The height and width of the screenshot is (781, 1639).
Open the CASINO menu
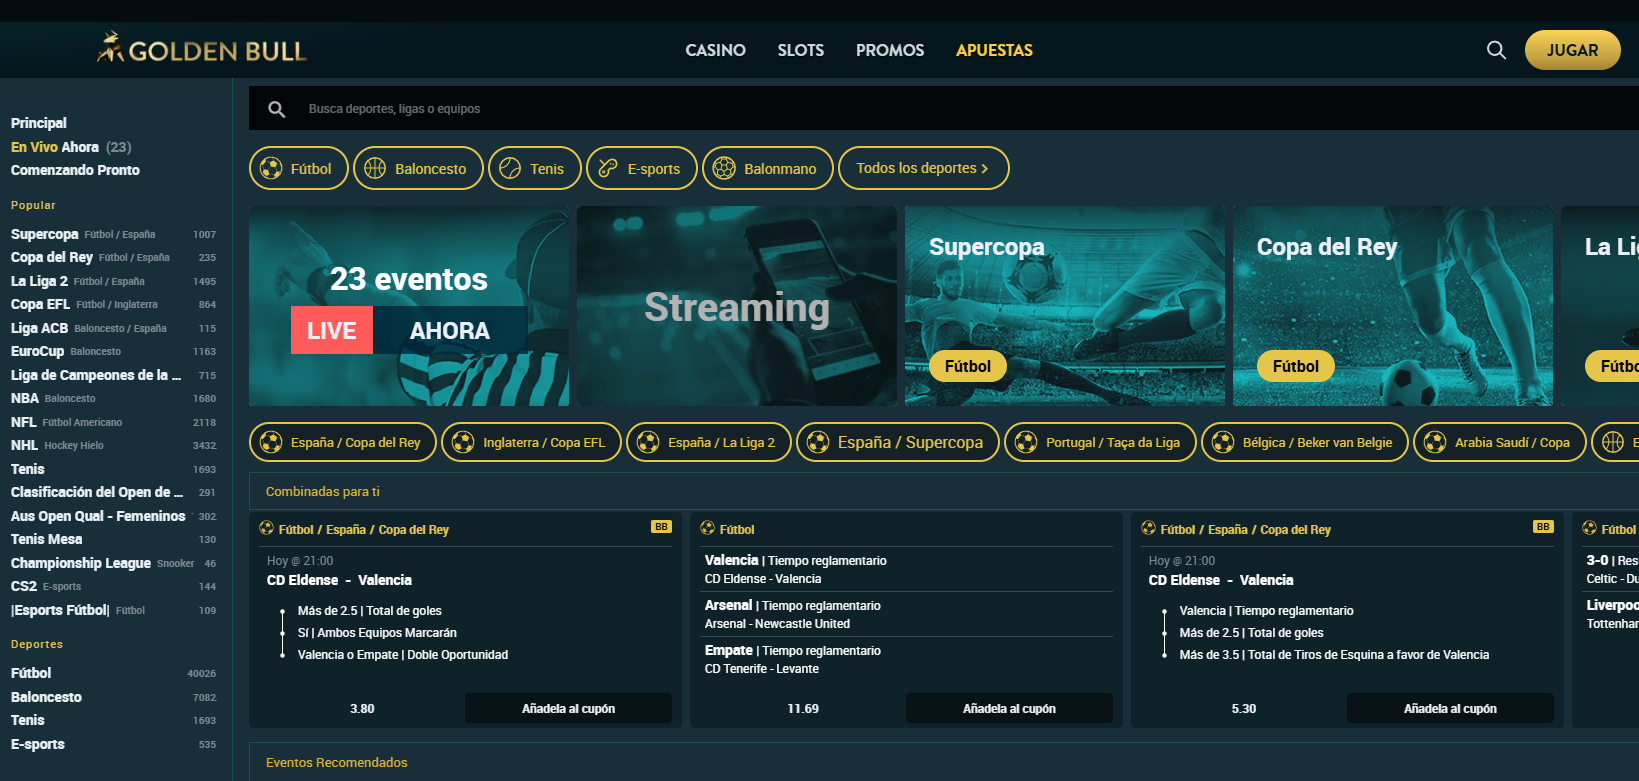click(x=715, y=50)
